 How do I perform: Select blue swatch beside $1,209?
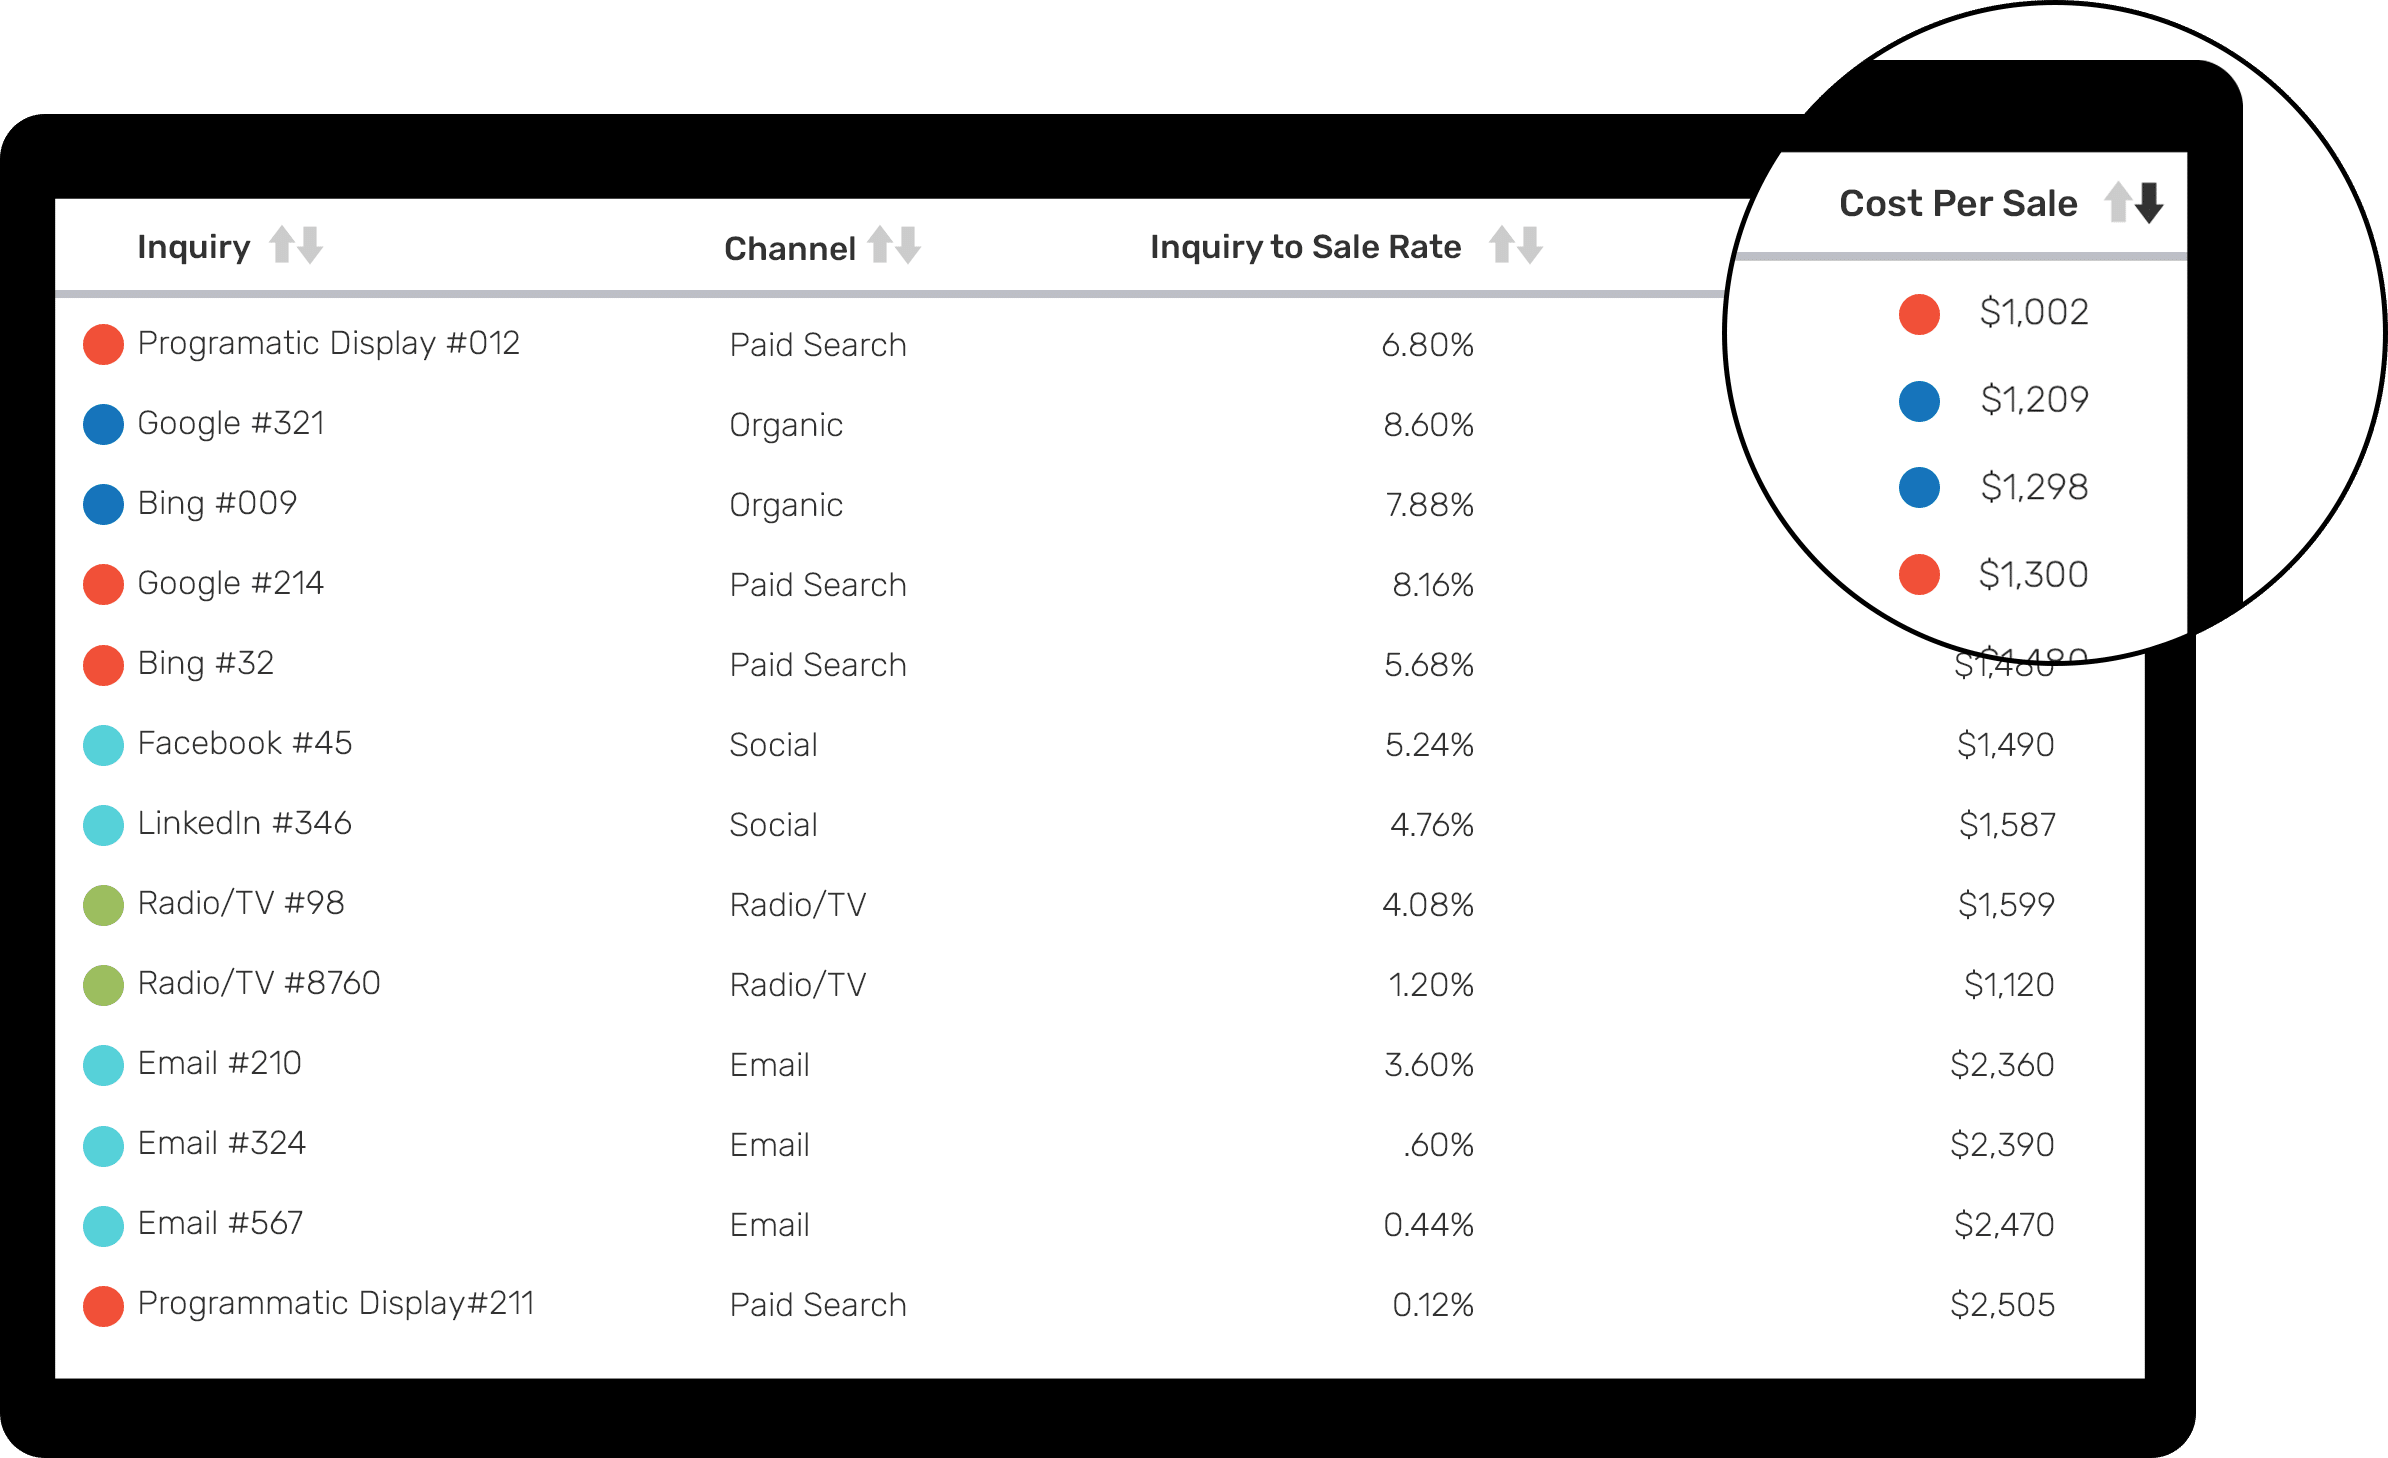click(1919, 401)
